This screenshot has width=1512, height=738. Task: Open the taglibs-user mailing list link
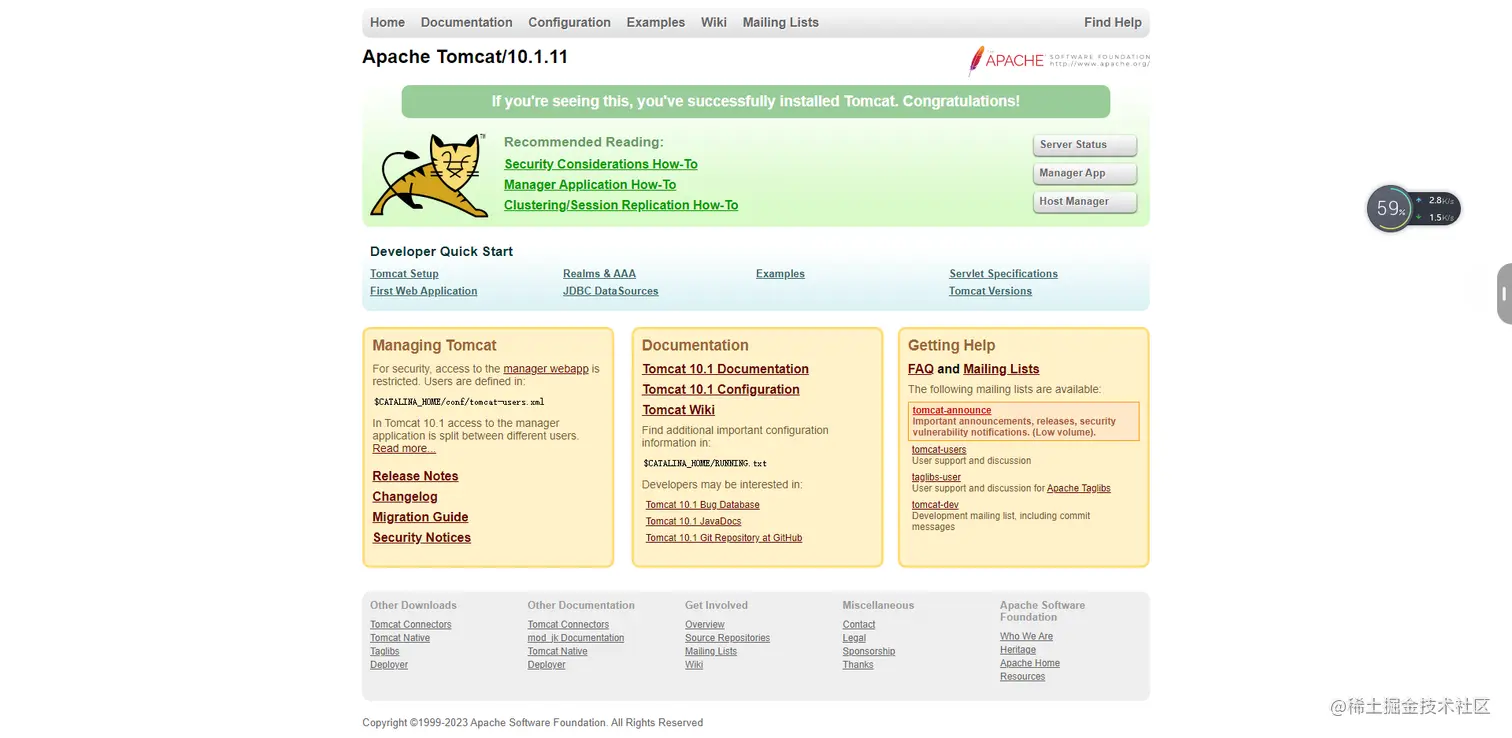[x=936, y=477]
